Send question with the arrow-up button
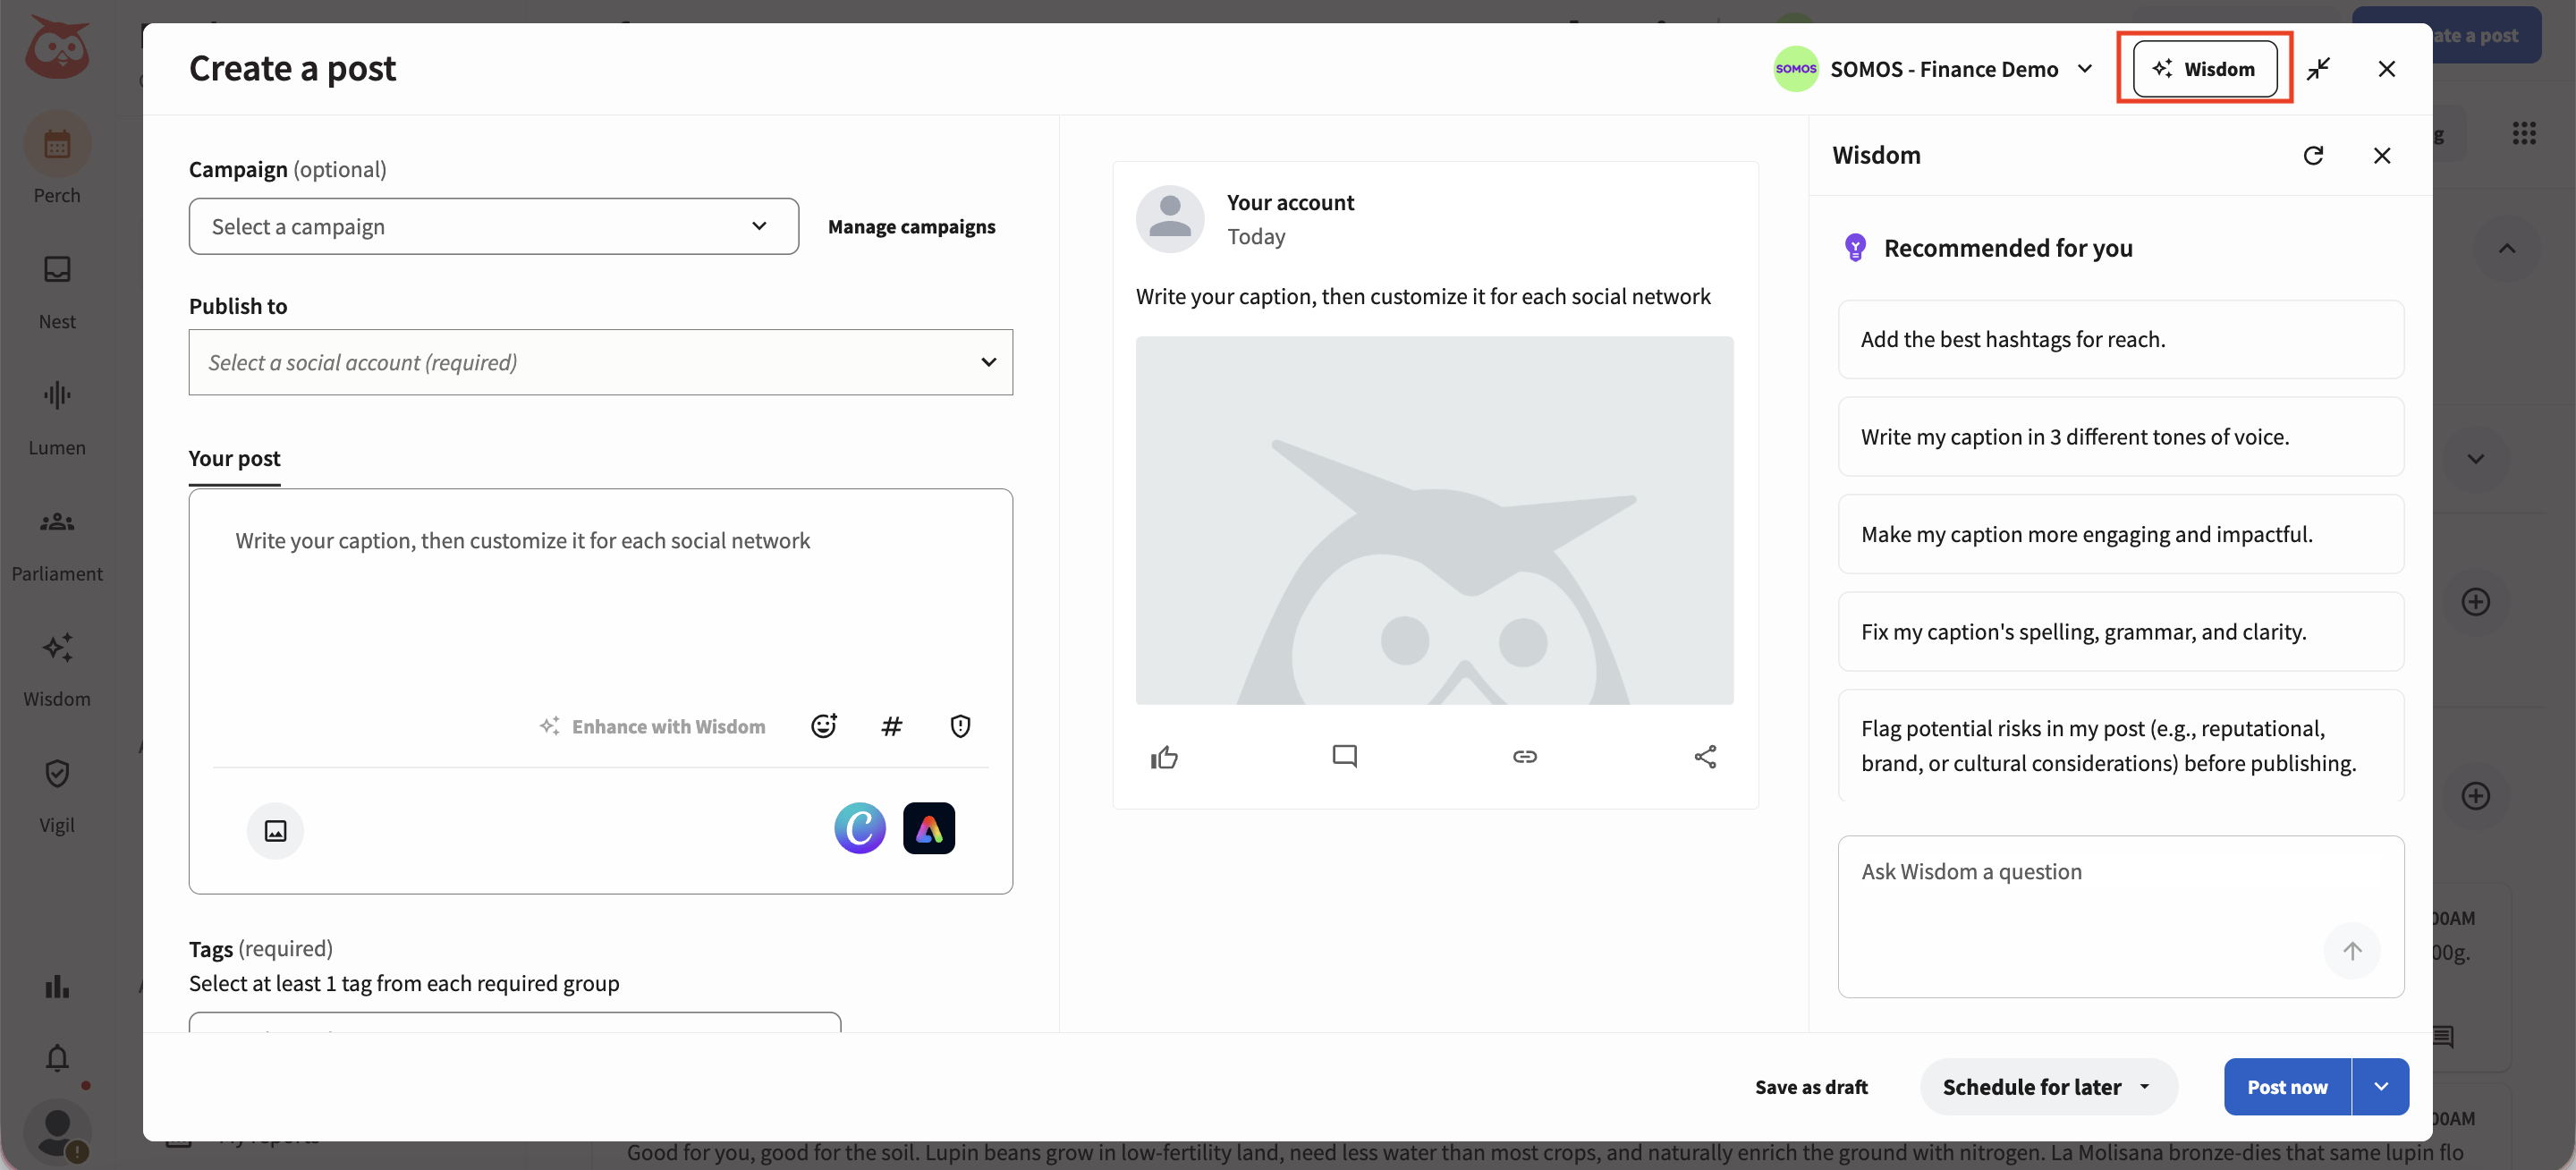The image size is (2576, 1170). tap(2352, 950)
